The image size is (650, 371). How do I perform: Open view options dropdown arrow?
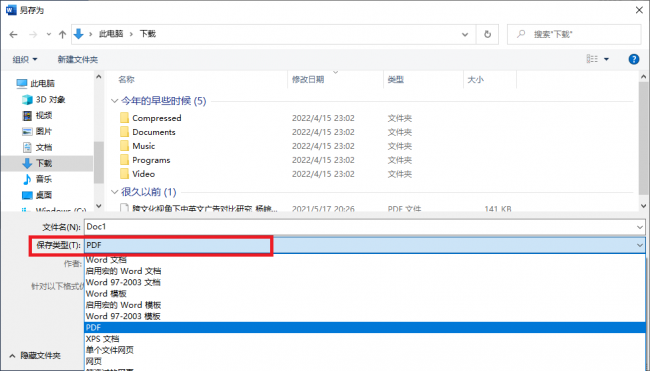(606, 59)
